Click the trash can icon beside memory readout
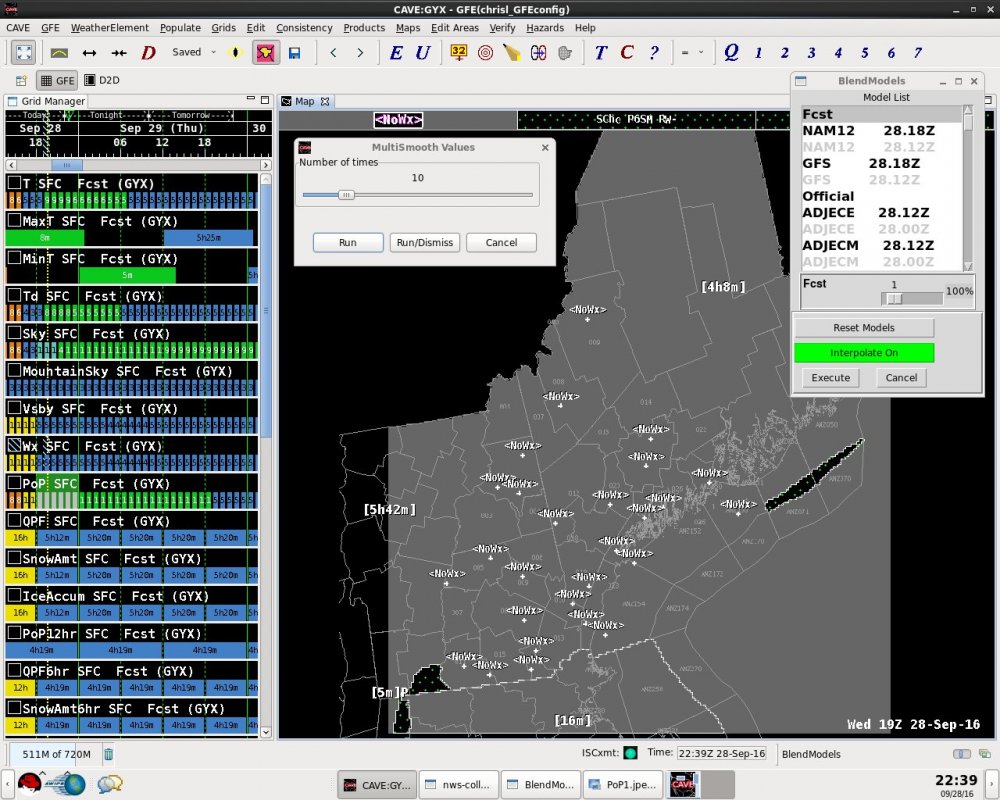 pos(108,754)
